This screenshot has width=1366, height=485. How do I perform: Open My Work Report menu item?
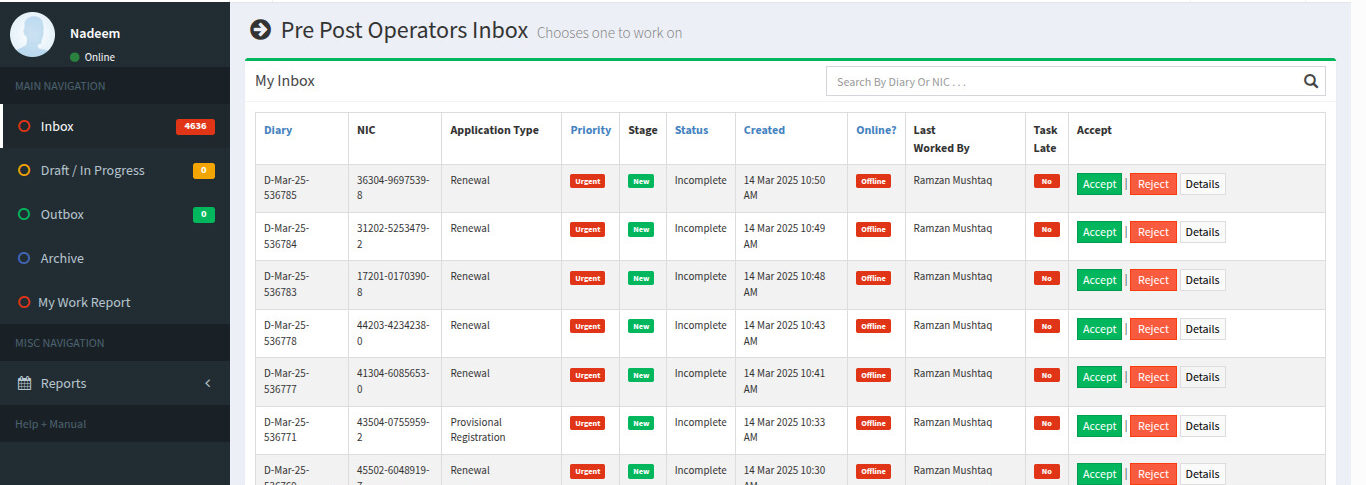tap(115, 303)
